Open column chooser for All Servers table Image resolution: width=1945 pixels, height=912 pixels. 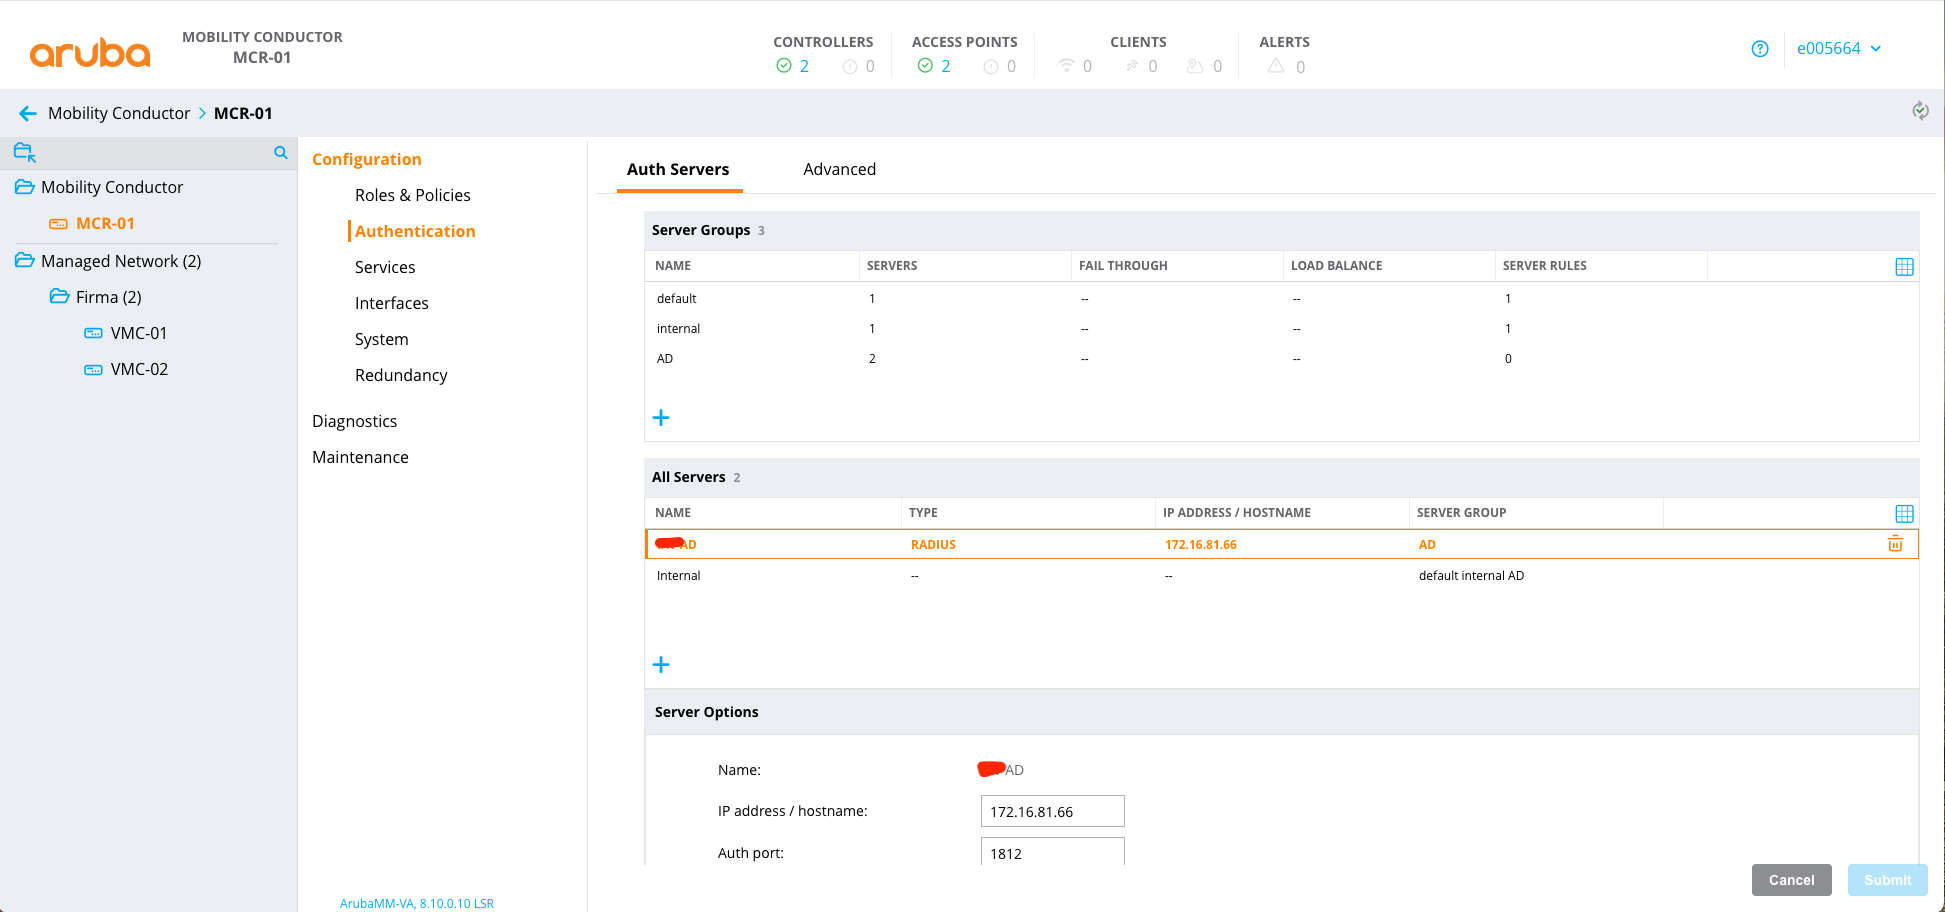1904,514
